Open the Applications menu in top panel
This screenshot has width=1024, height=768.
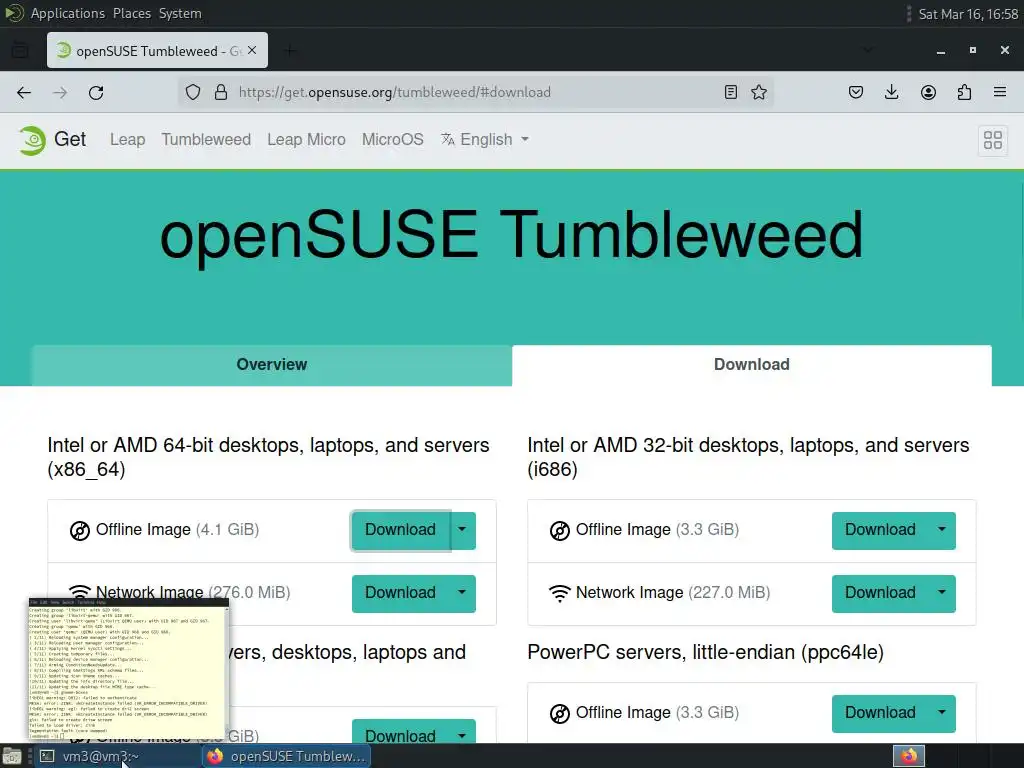coord(67,13)
